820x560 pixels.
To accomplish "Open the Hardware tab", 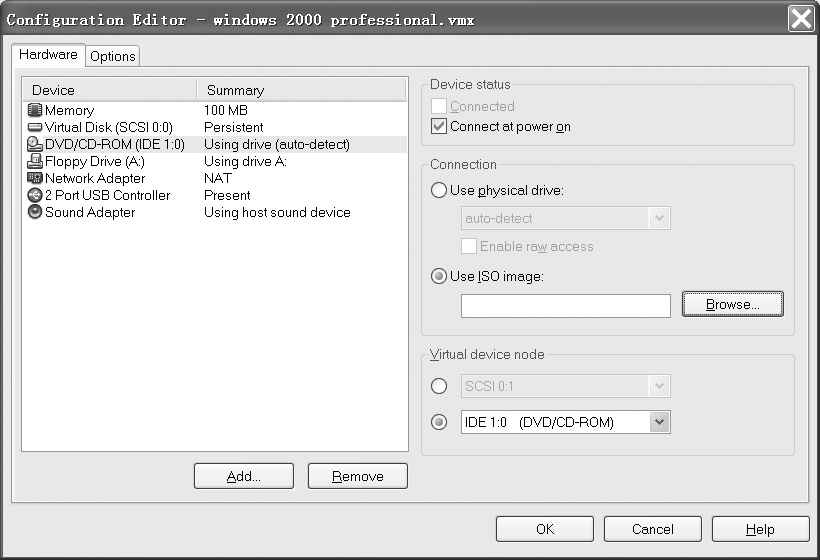I will [x=48, y=56].
